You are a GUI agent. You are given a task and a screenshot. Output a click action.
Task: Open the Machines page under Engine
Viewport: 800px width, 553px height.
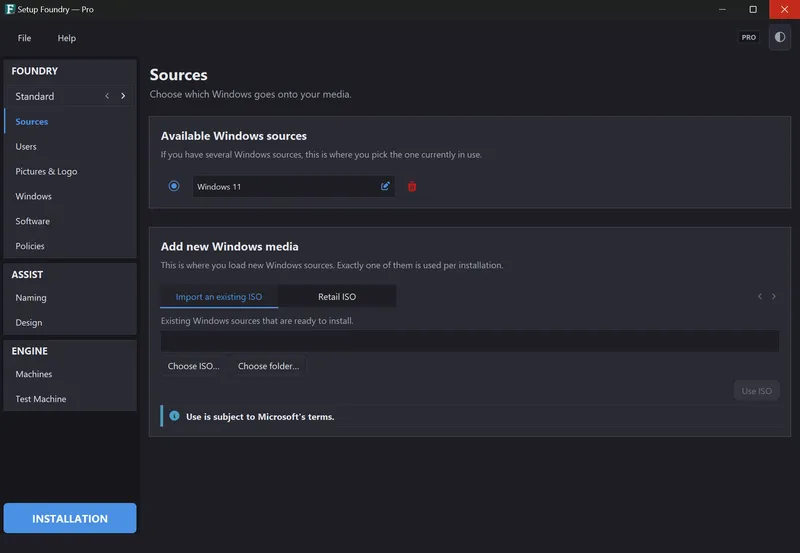[x=70, y=374]
